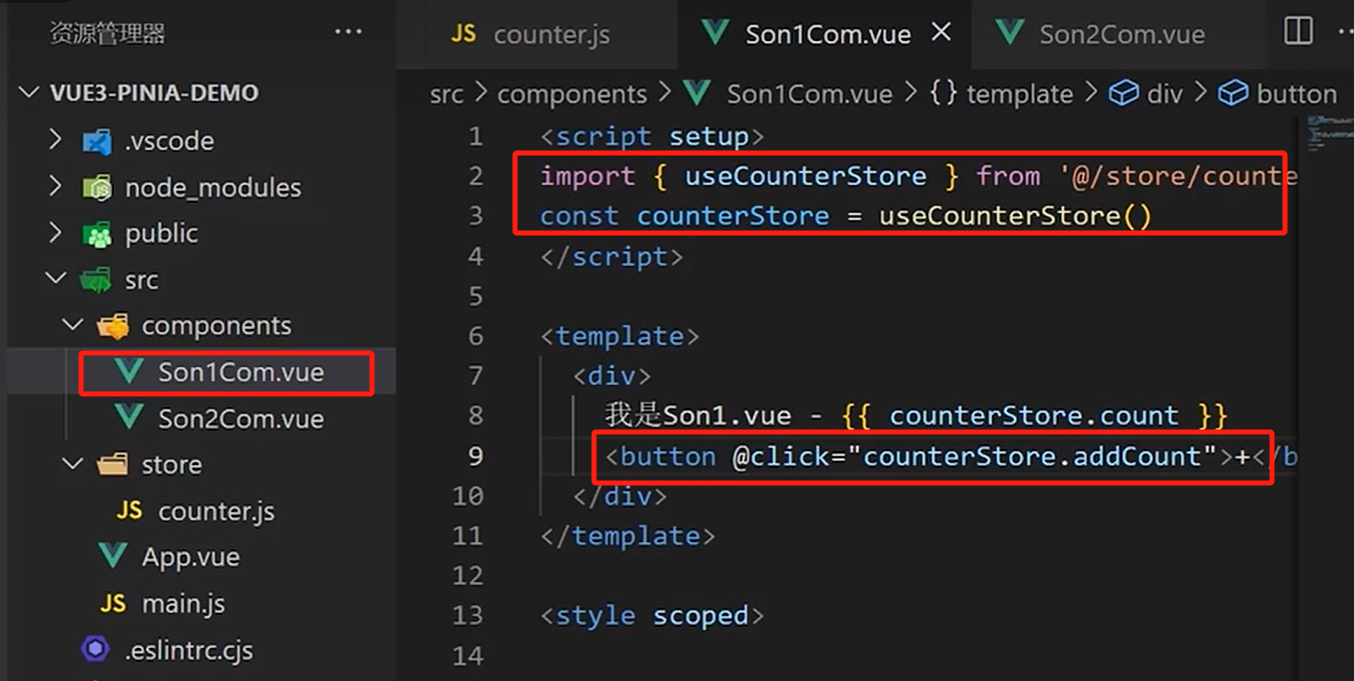Click the '资源管理器' explorer title
This screenshot has height=681, width=1354.
pos(107,34)
